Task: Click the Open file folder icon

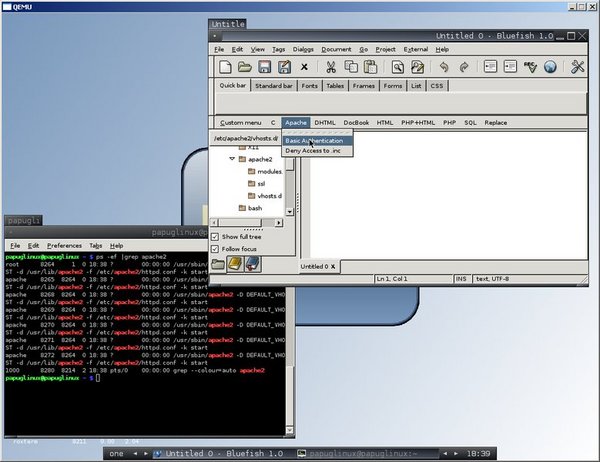Action: coord(244,68)
